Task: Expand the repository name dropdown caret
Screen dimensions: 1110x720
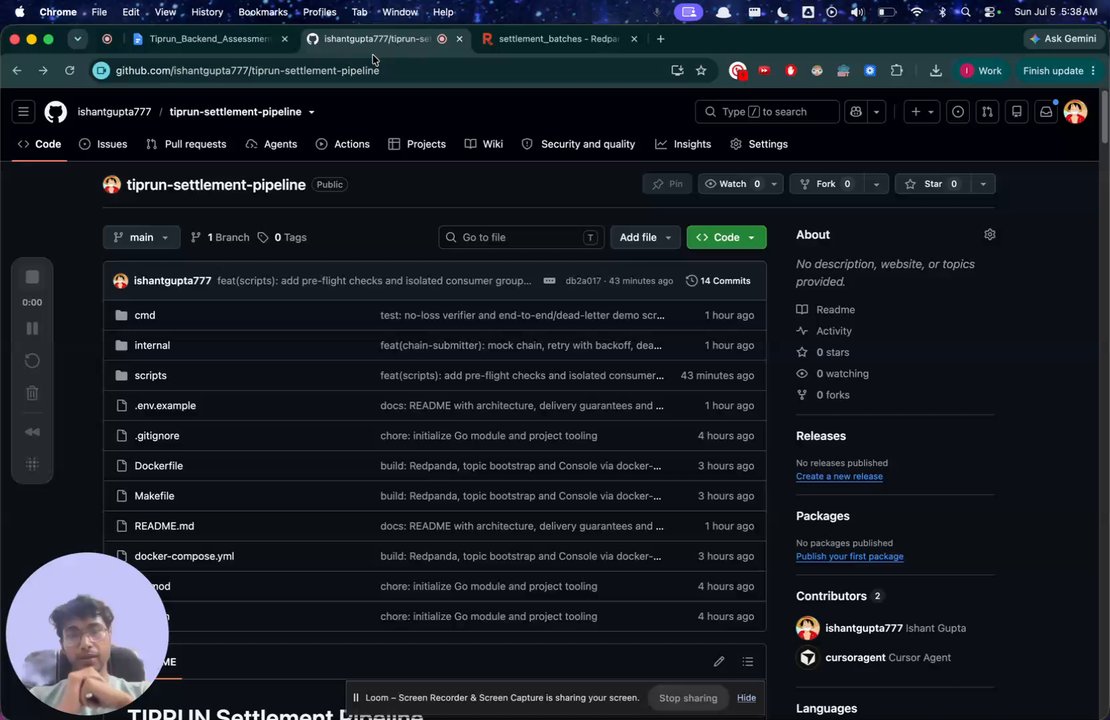Action: (311, 112)
